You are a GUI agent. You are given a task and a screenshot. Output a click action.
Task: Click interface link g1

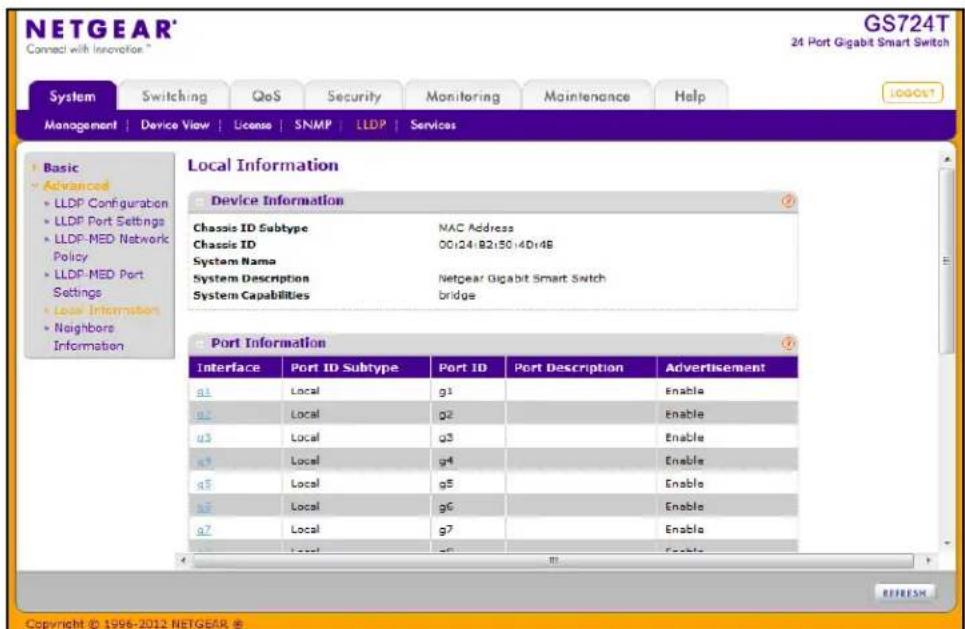[204, 391]
